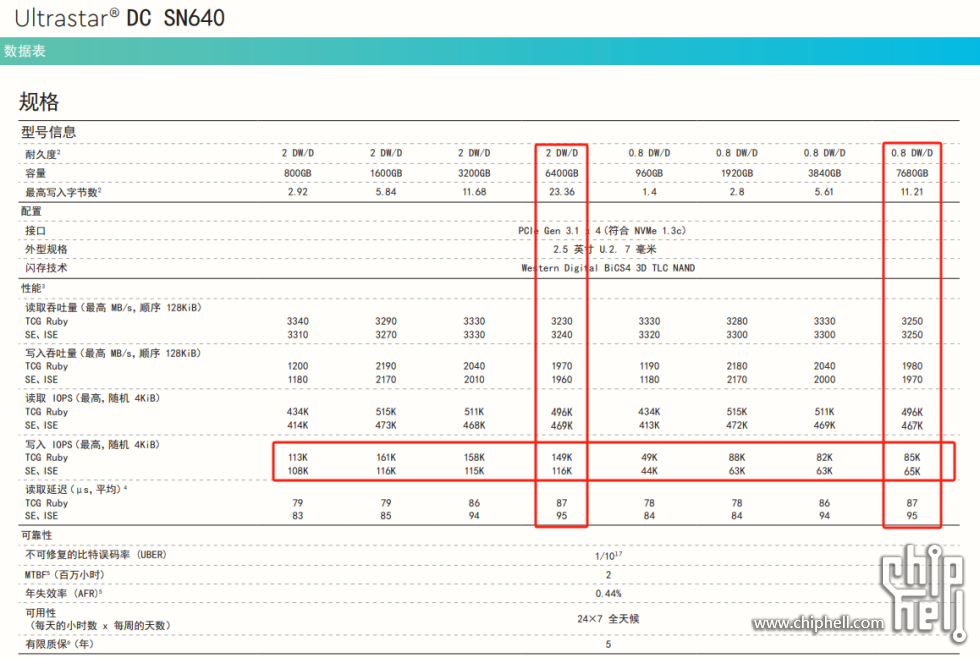Click the 不可修复的比特误码率 (UBER) label

pyautogui.click(x=96, y=555)
